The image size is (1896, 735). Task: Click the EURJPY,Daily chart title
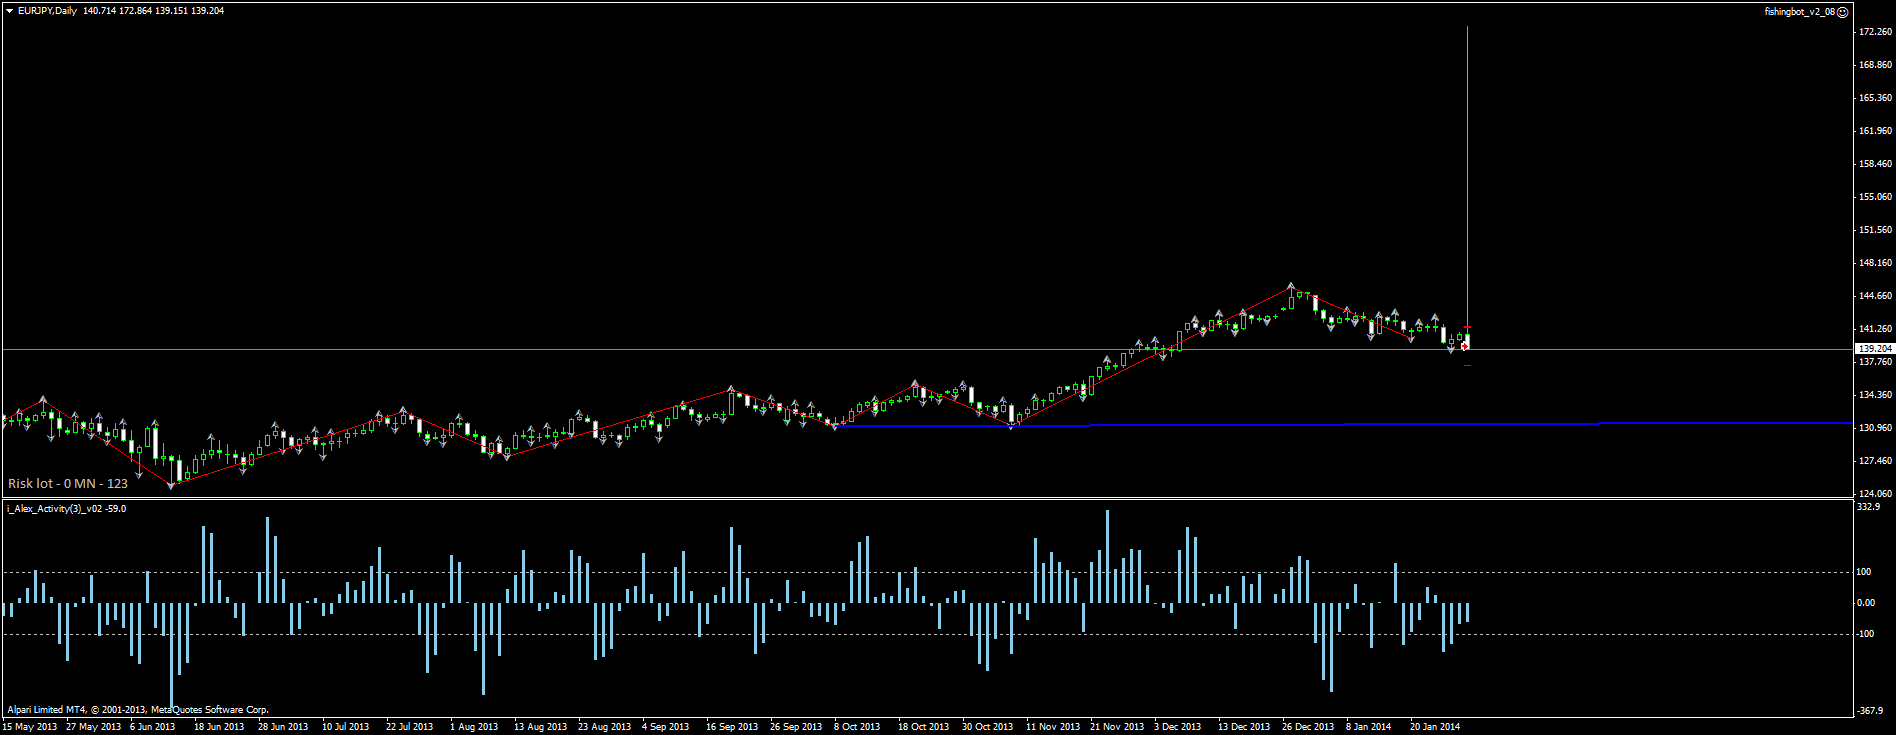click(47, 11)
